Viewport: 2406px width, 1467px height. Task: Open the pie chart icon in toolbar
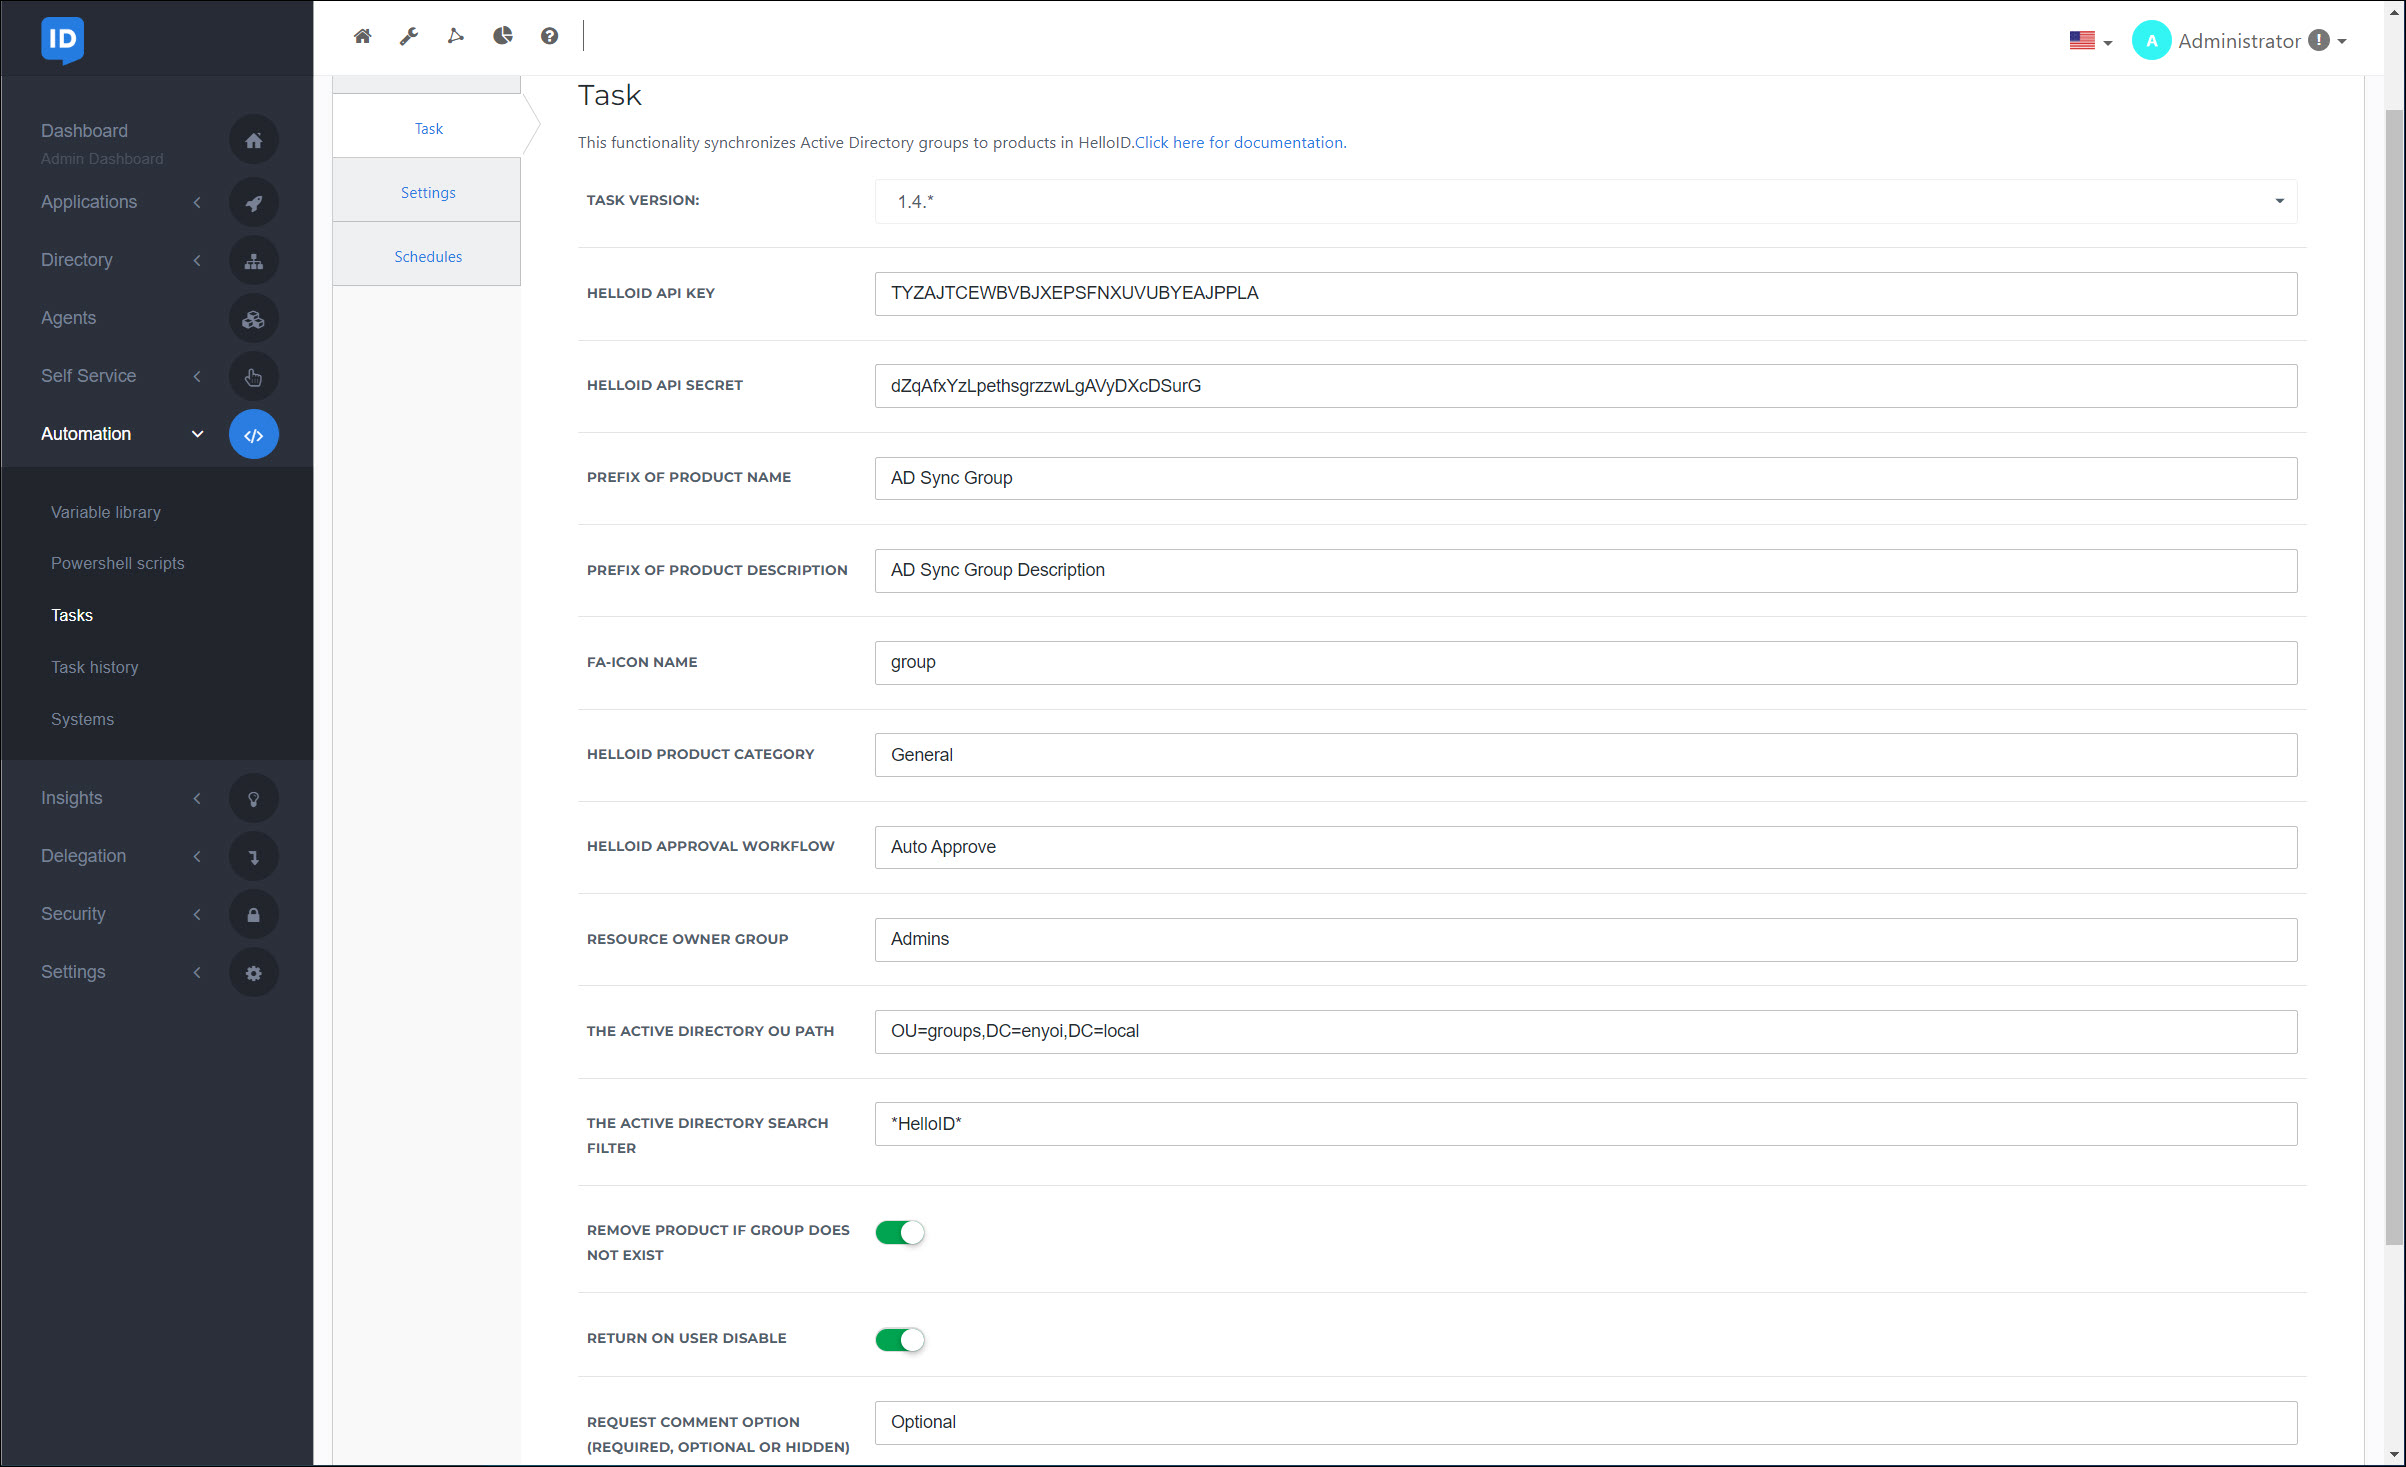tap(503, 36)
